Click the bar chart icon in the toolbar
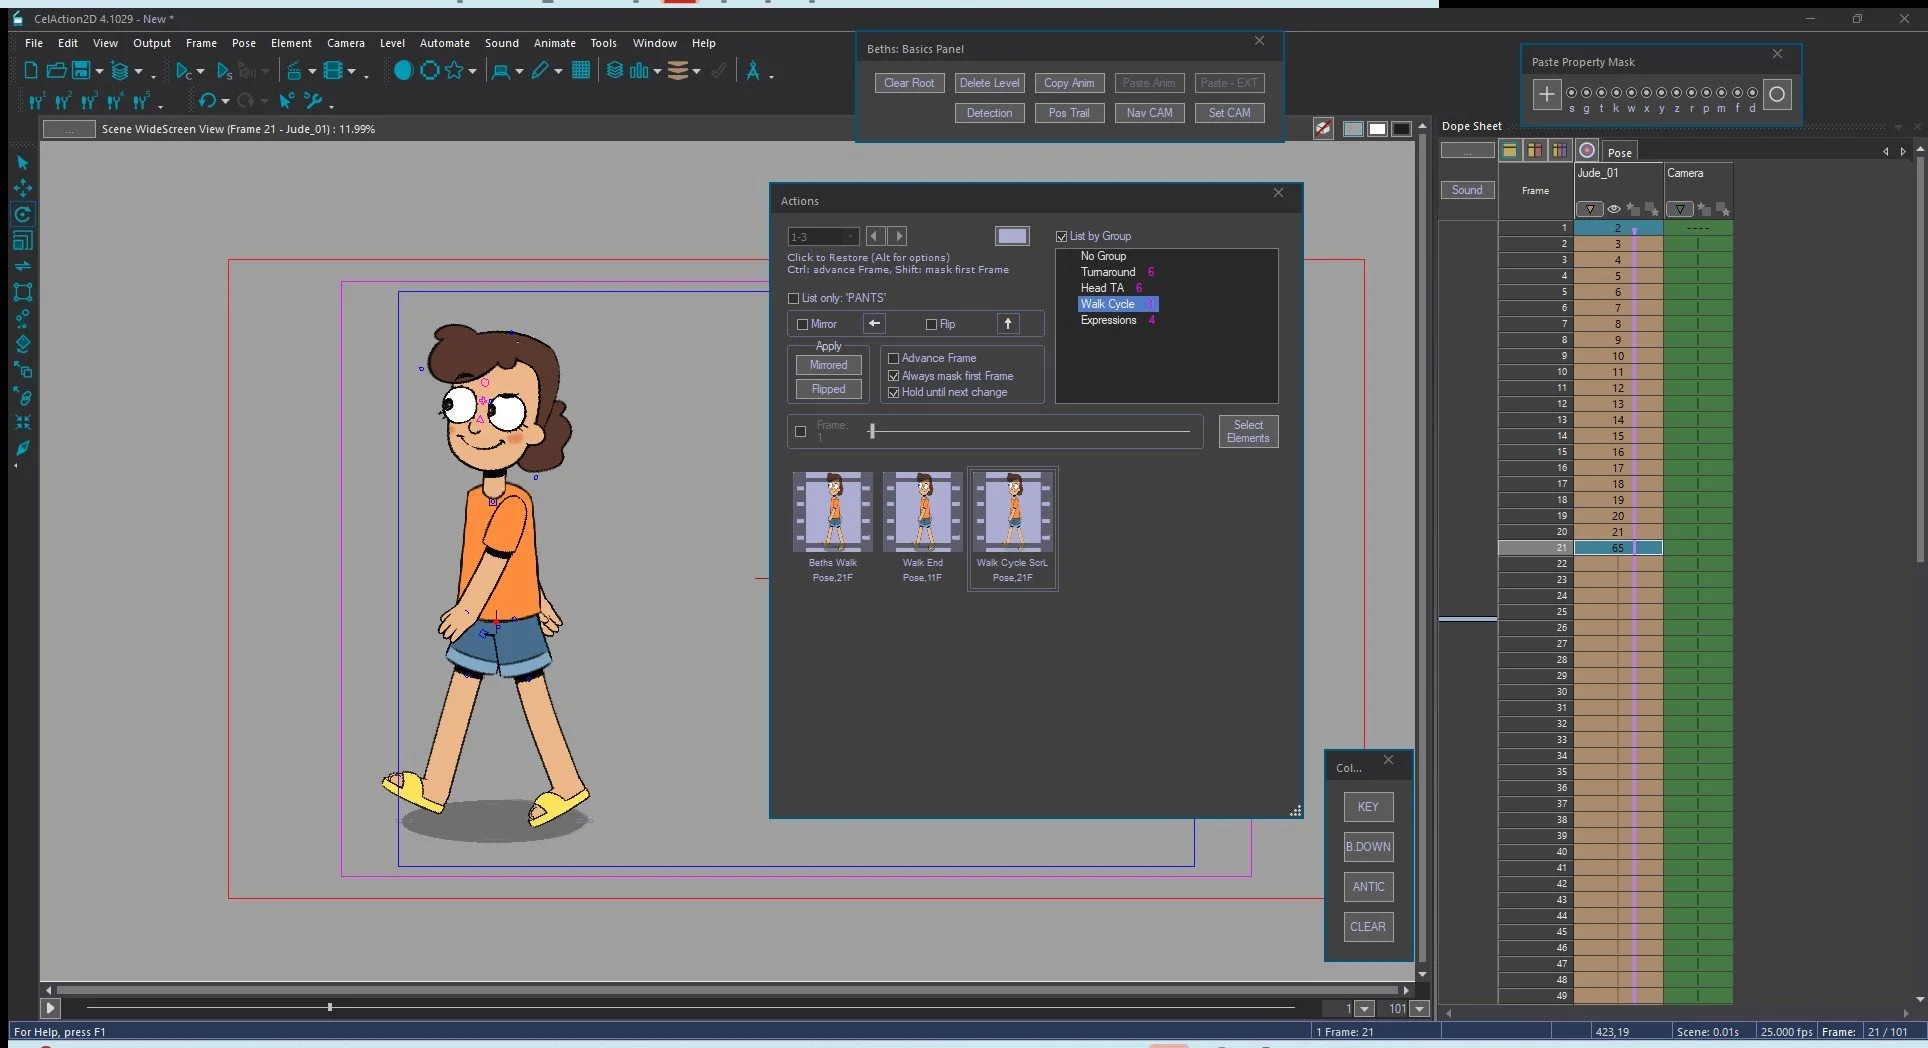 [639, 70]
